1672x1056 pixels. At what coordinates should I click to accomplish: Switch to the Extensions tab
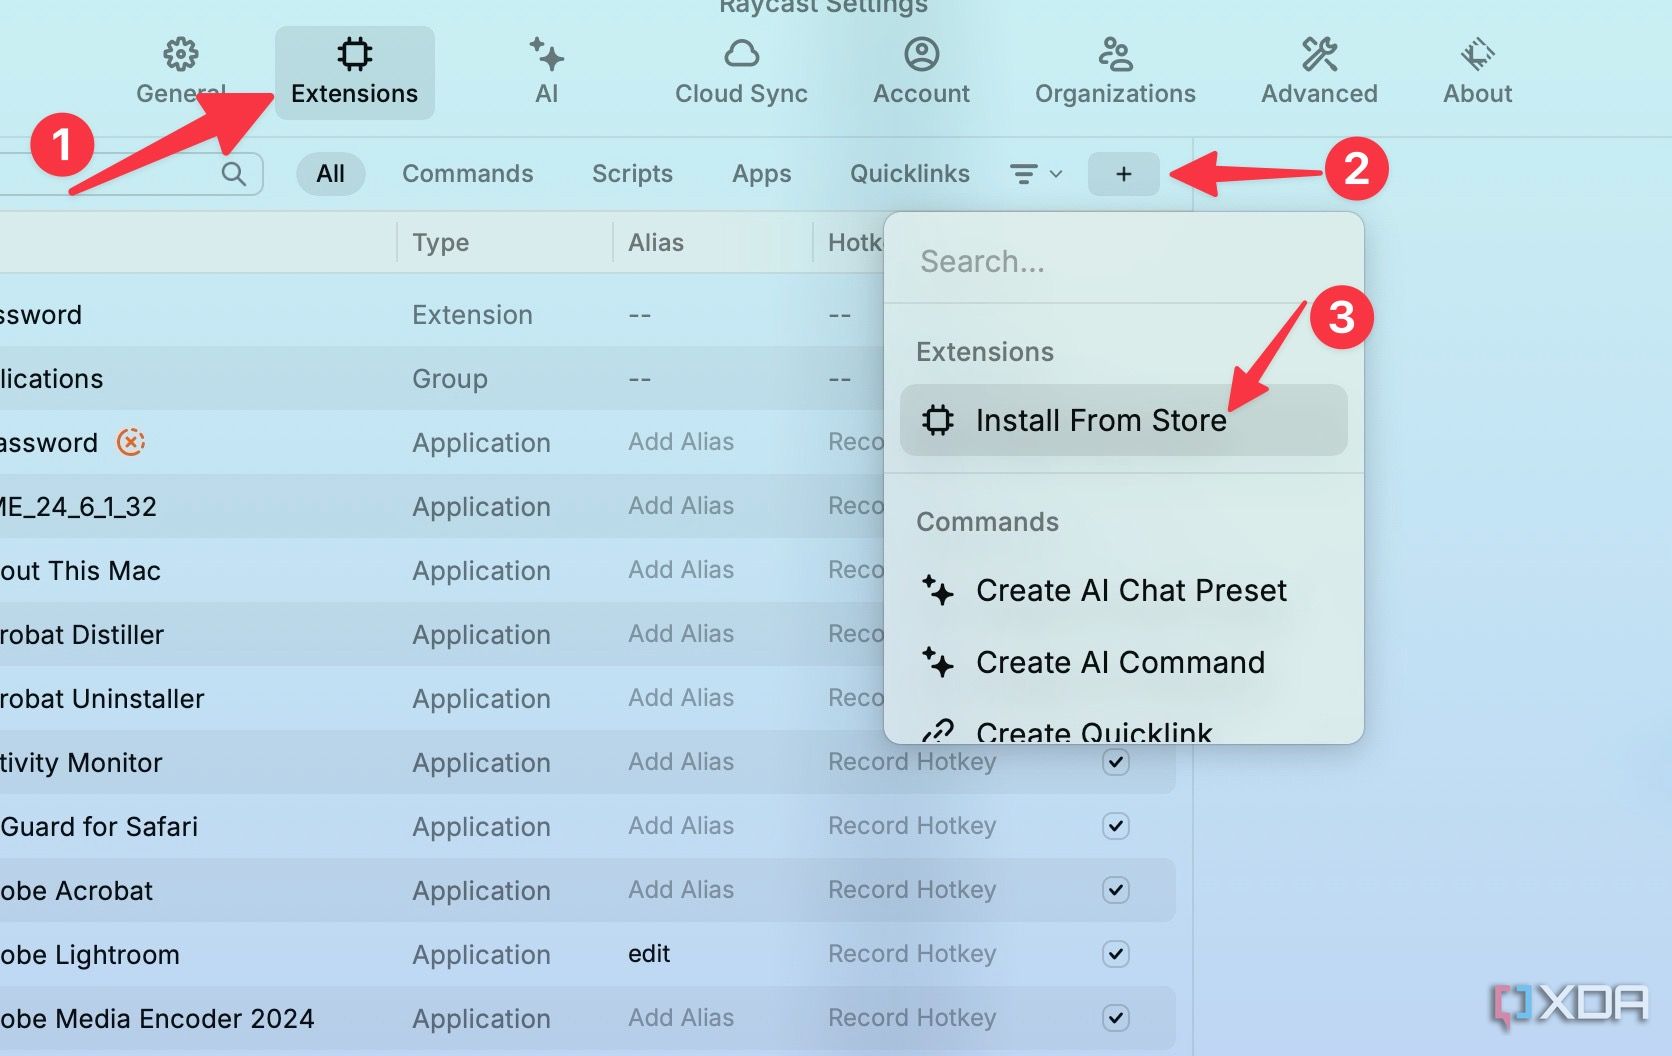354,72
